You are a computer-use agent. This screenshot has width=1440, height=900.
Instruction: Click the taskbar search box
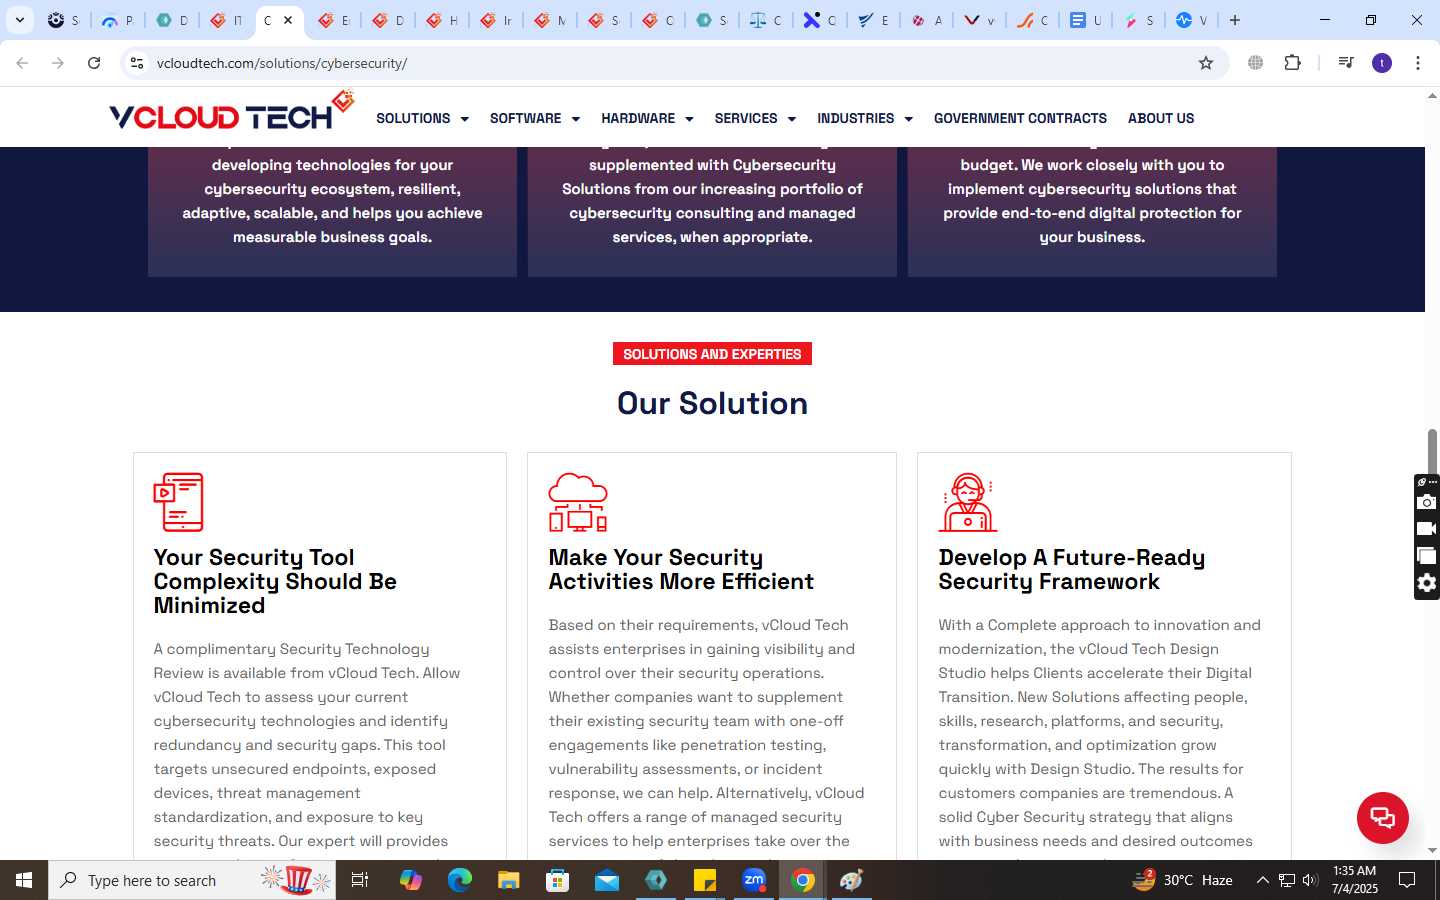pos(192,880)
